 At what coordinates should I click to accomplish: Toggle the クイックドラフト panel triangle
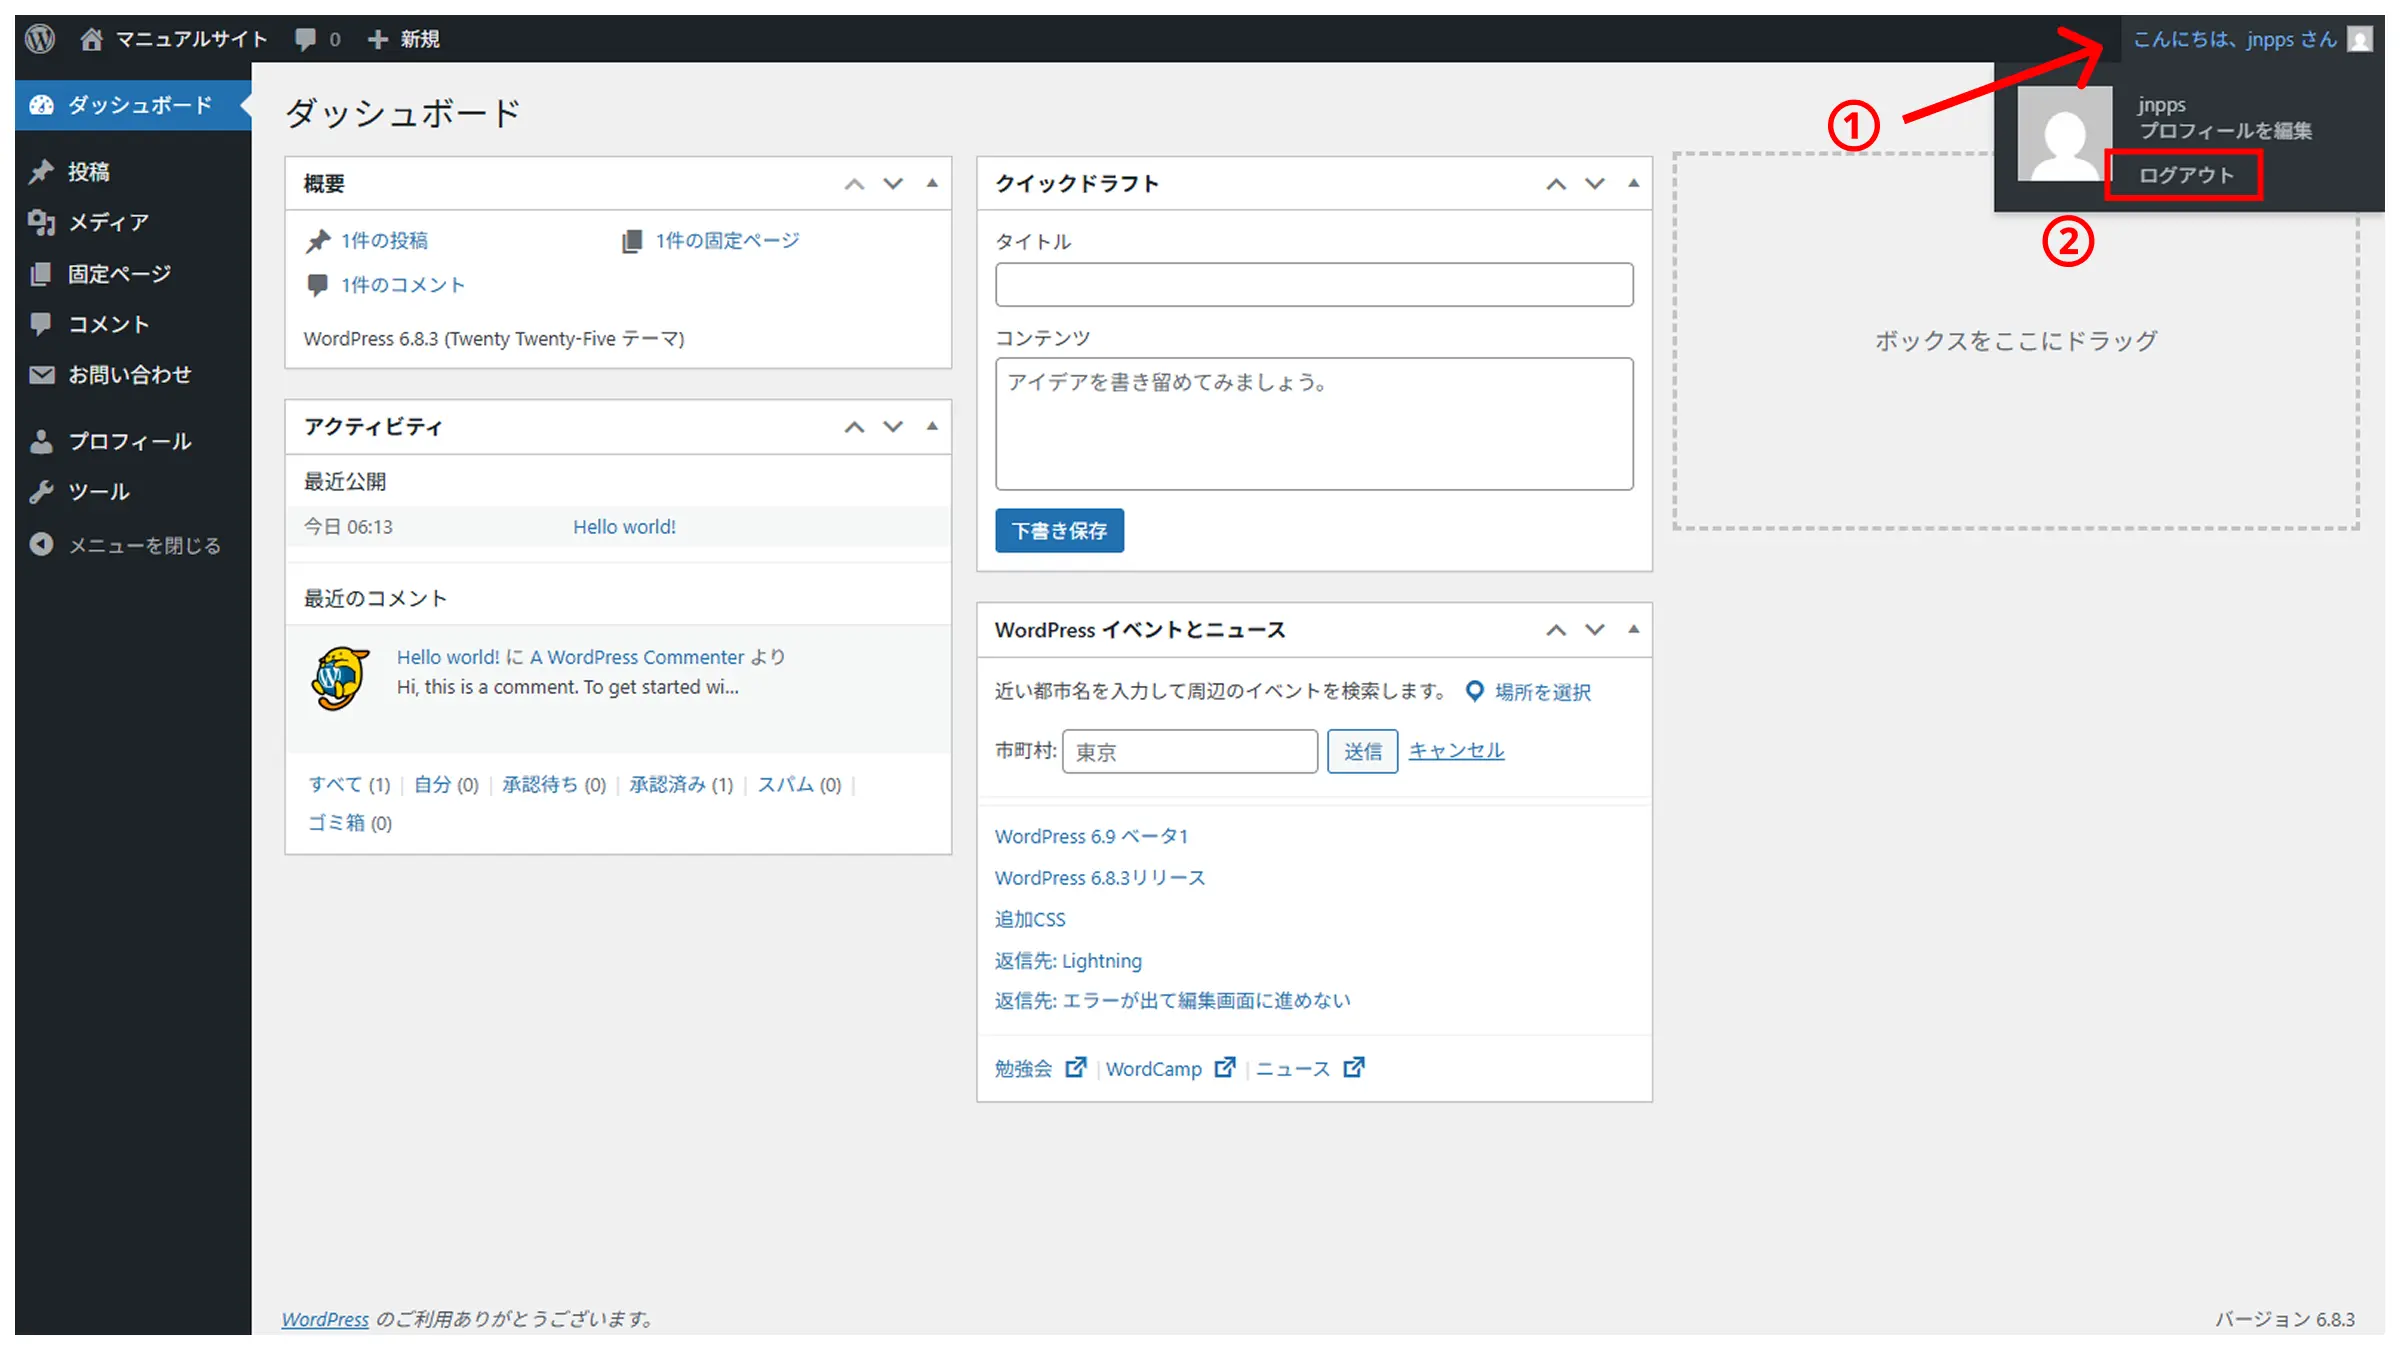pos(1633,183)
